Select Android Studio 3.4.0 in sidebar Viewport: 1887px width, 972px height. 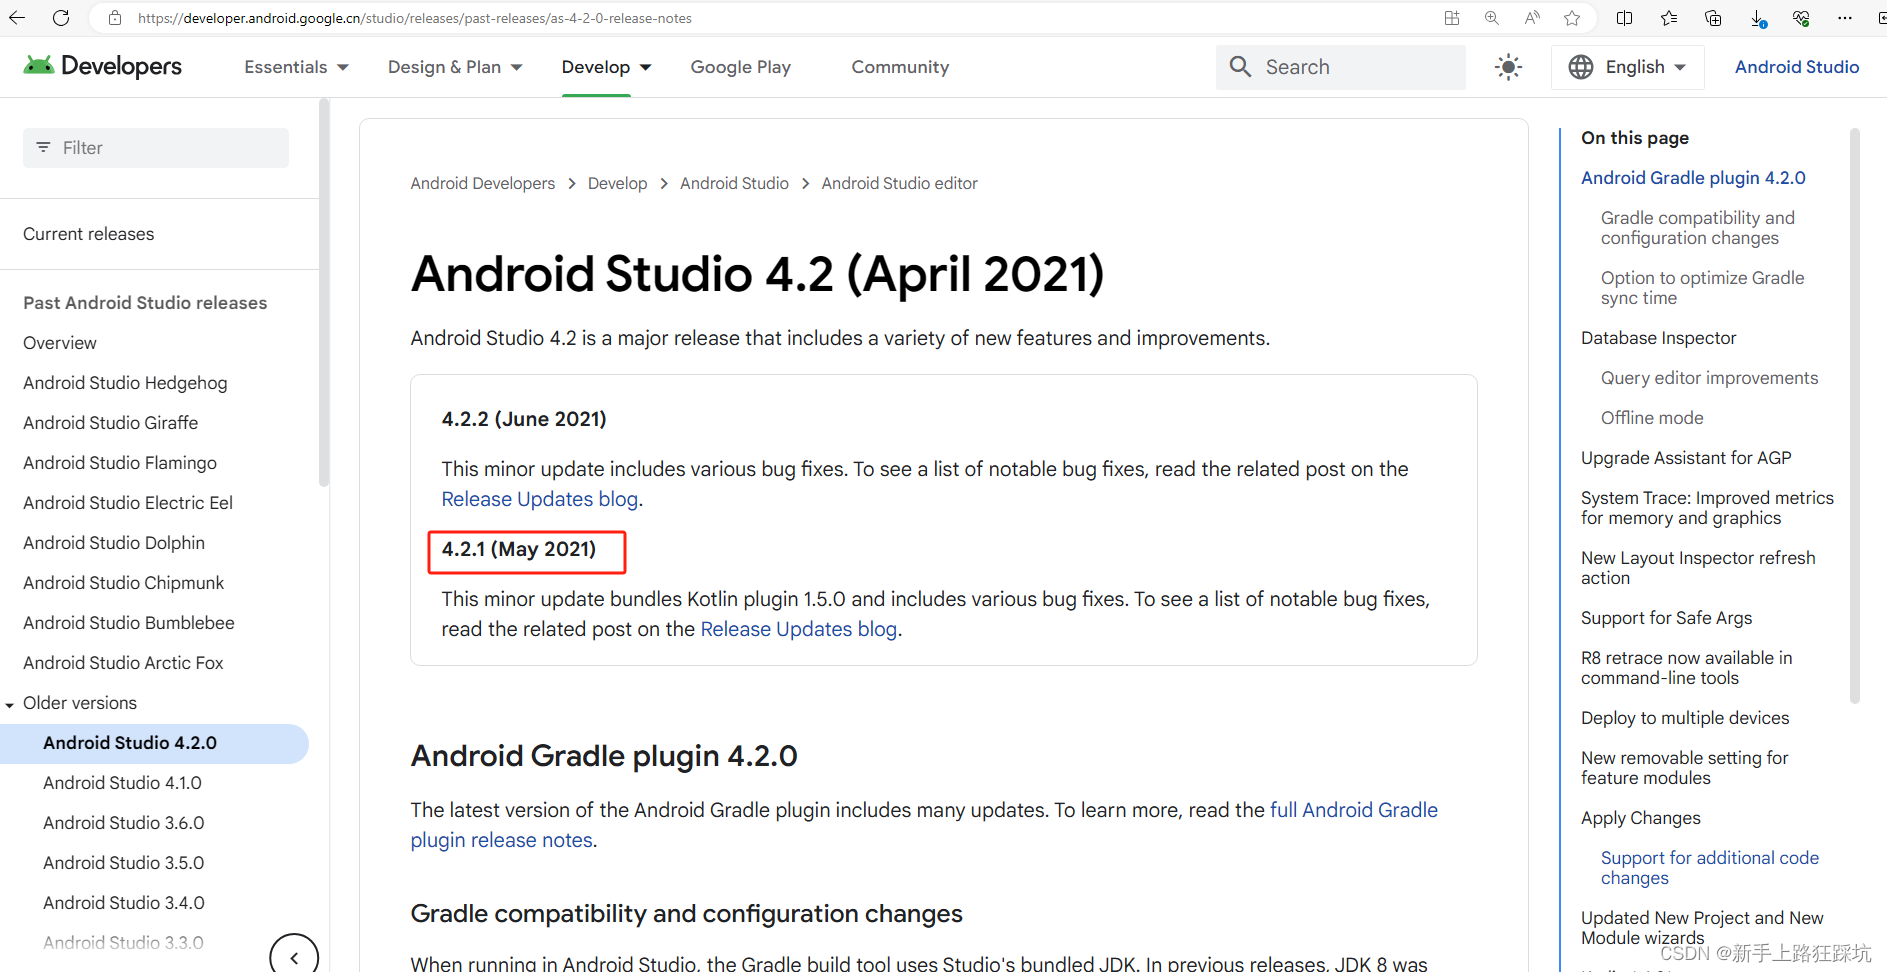[124, 903]
